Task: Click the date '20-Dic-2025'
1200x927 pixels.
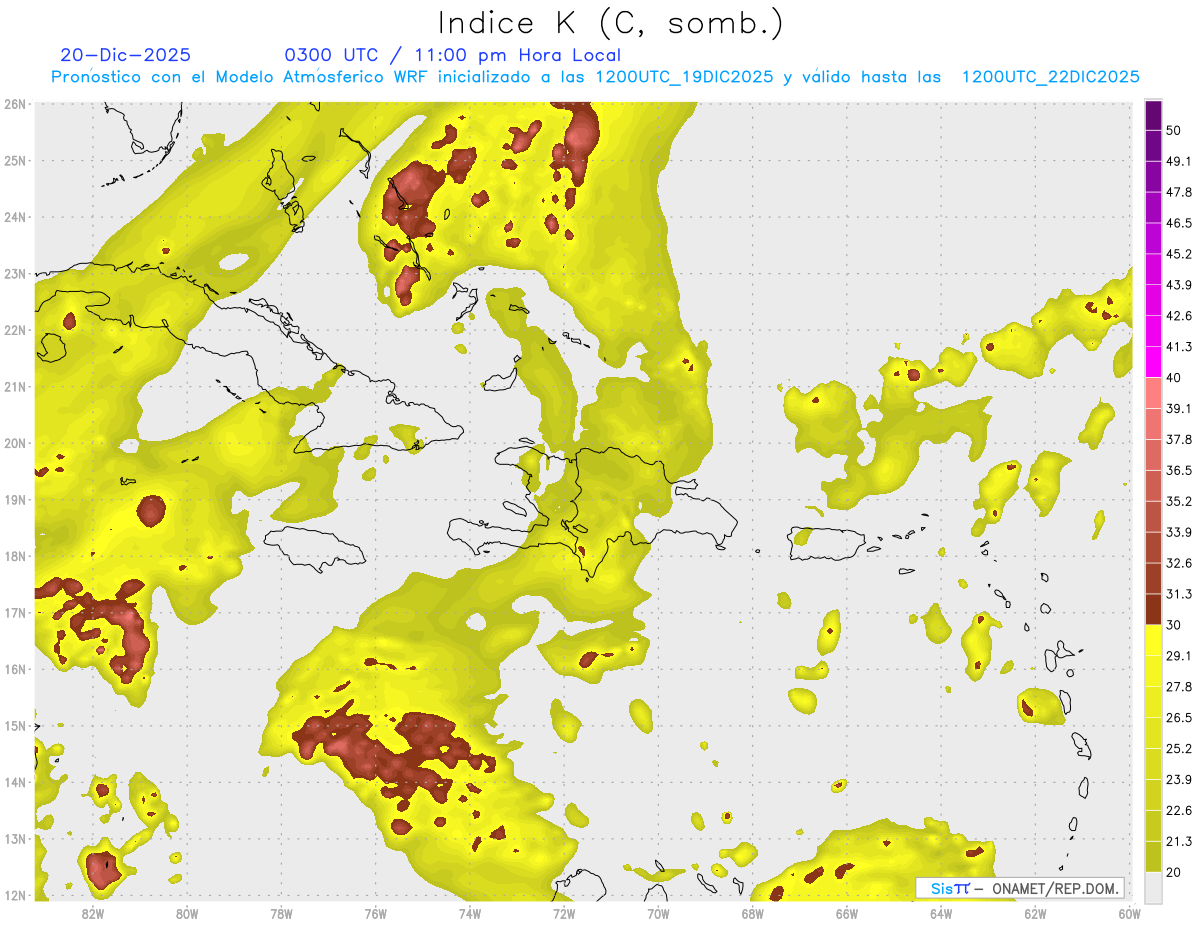Action: (x=125, y=55)
